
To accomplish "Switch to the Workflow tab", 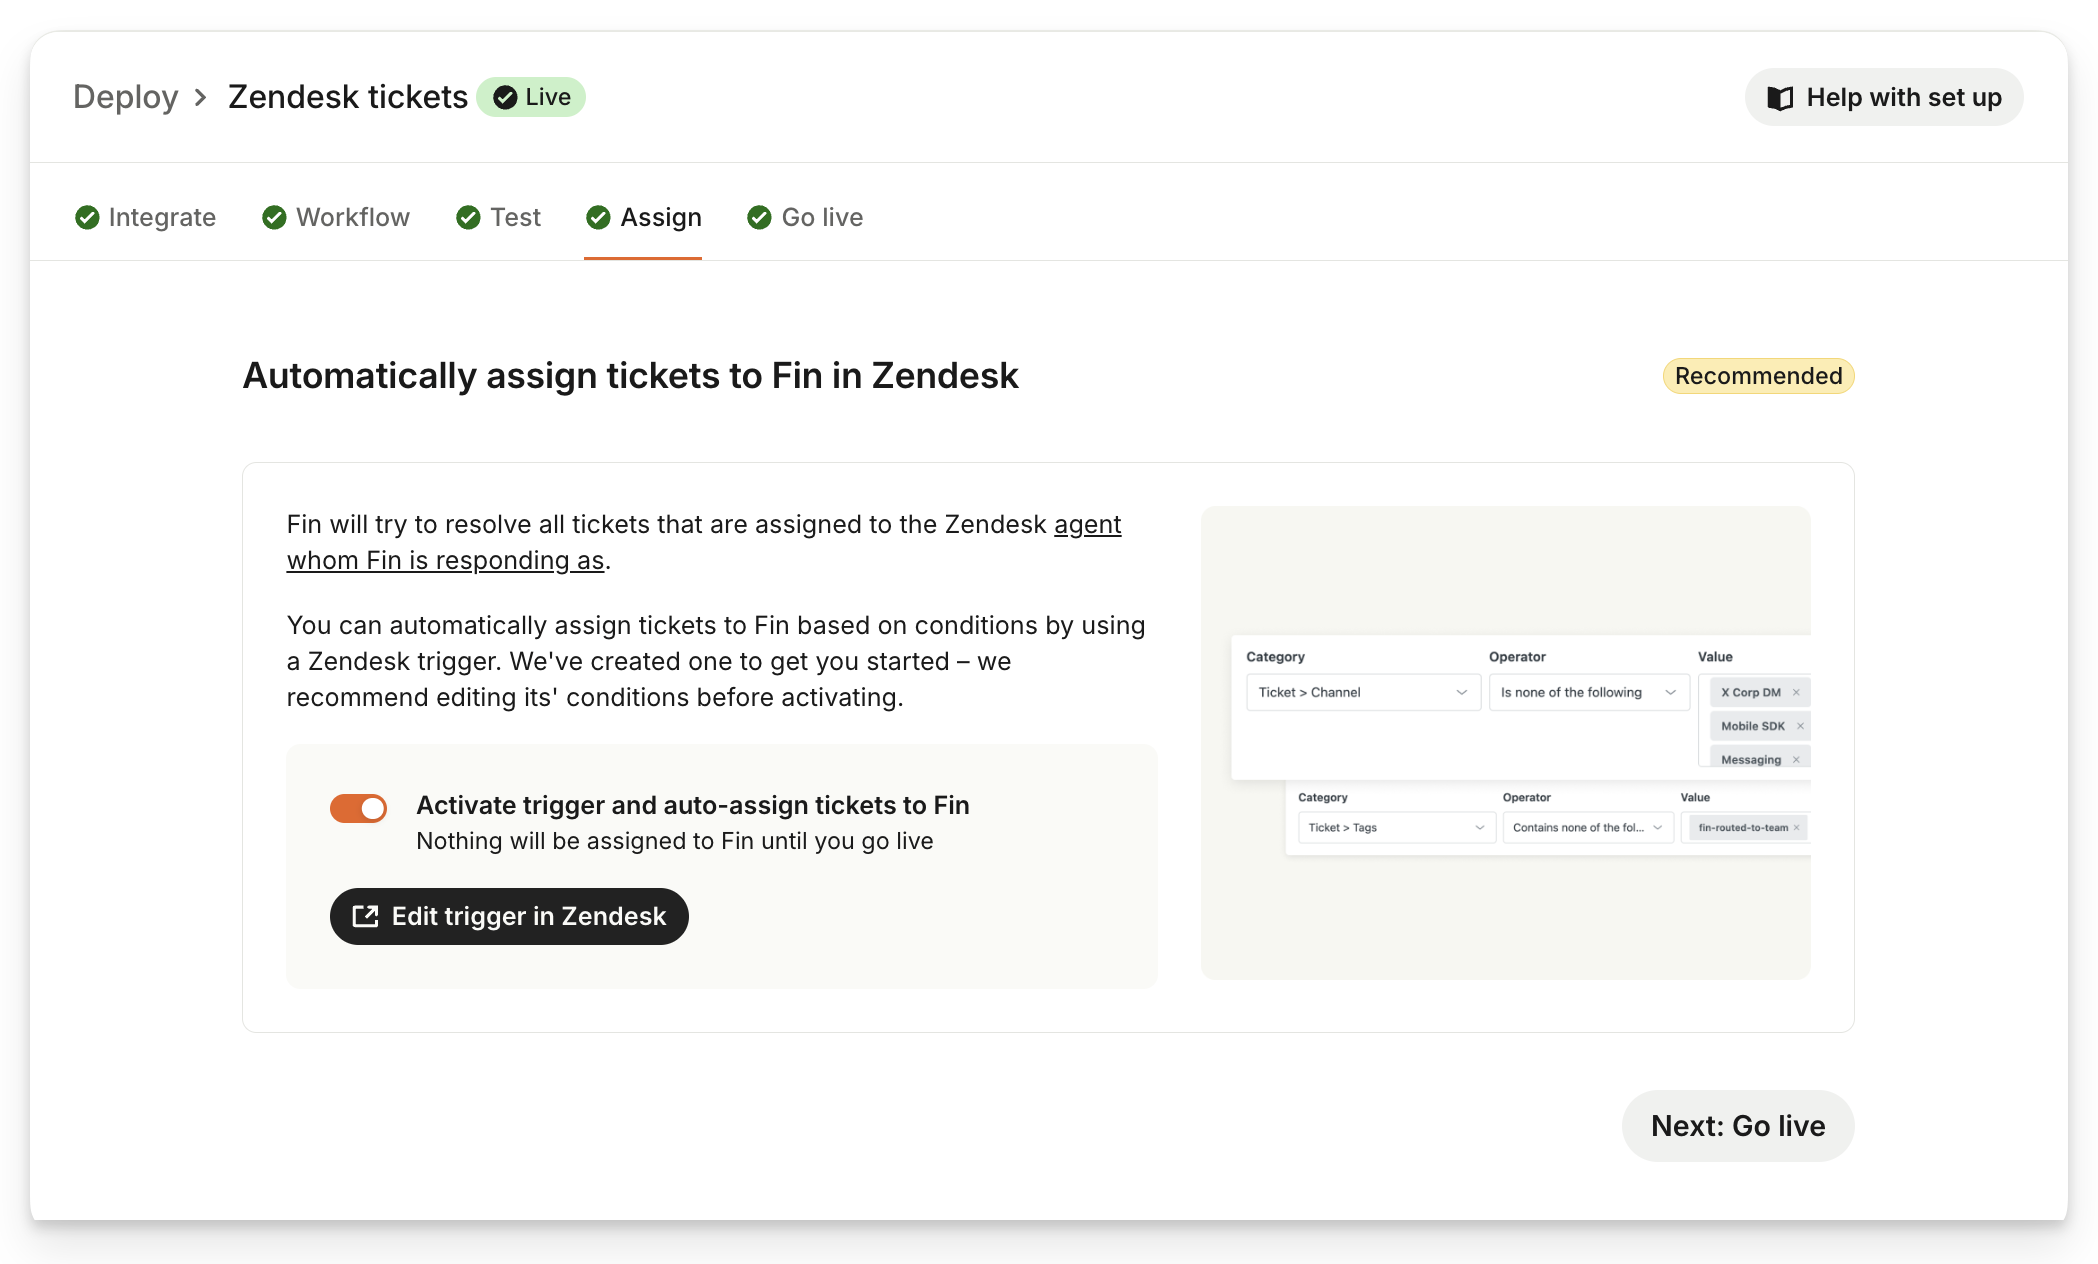I will click(x=336, y=217).
